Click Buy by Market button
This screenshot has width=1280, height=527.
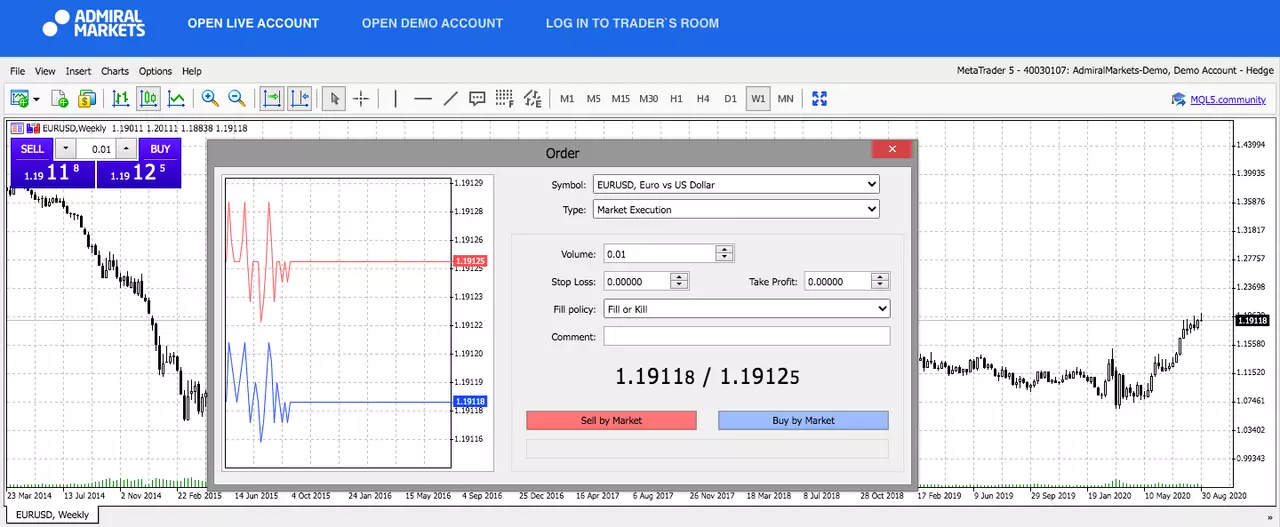pos(803,420)
